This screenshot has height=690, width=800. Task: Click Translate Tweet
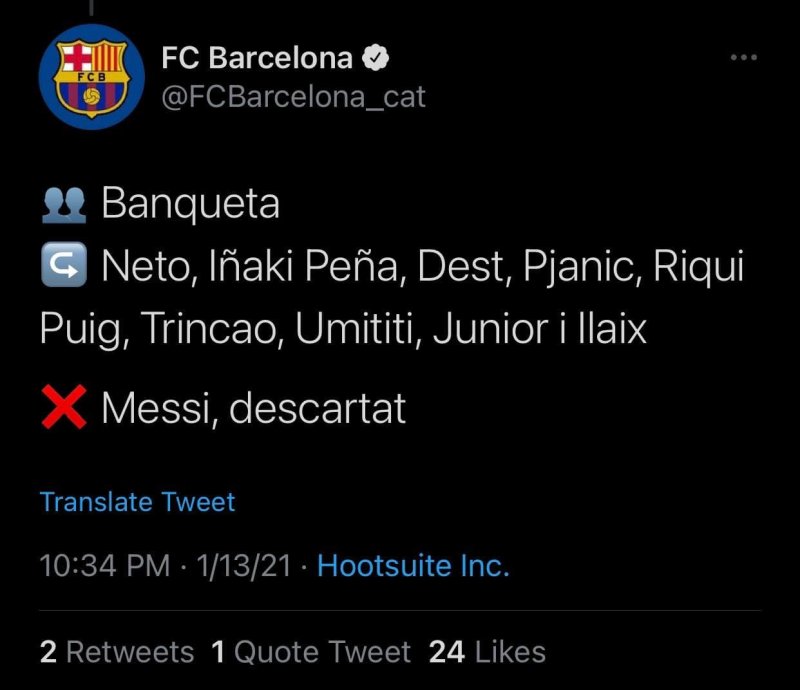click(137, 501)
